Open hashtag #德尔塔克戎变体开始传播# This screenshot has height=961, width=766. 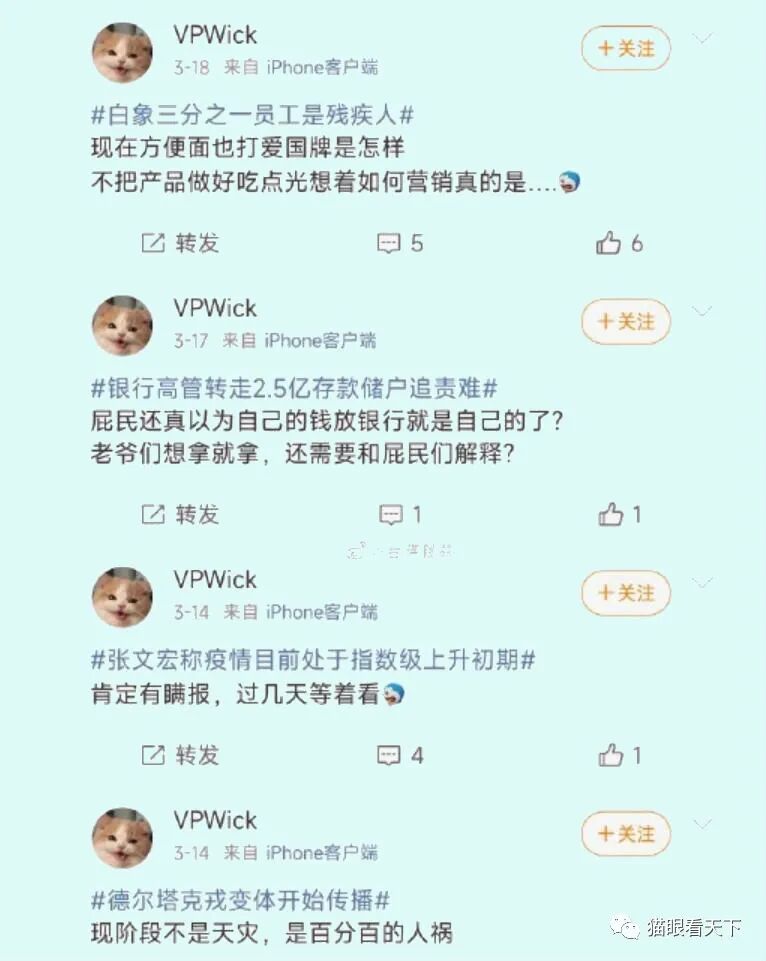[240, 900]
